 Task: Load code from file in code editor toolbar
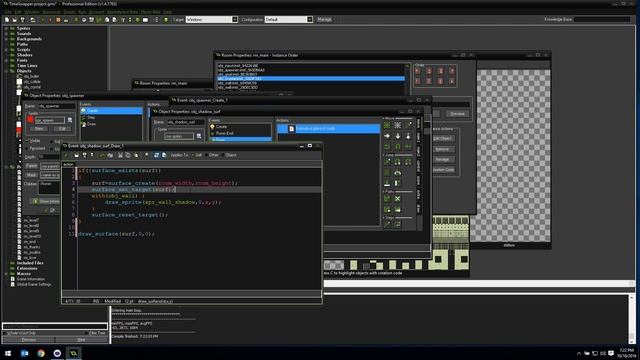pyautogui.click(x=76, y=155)
